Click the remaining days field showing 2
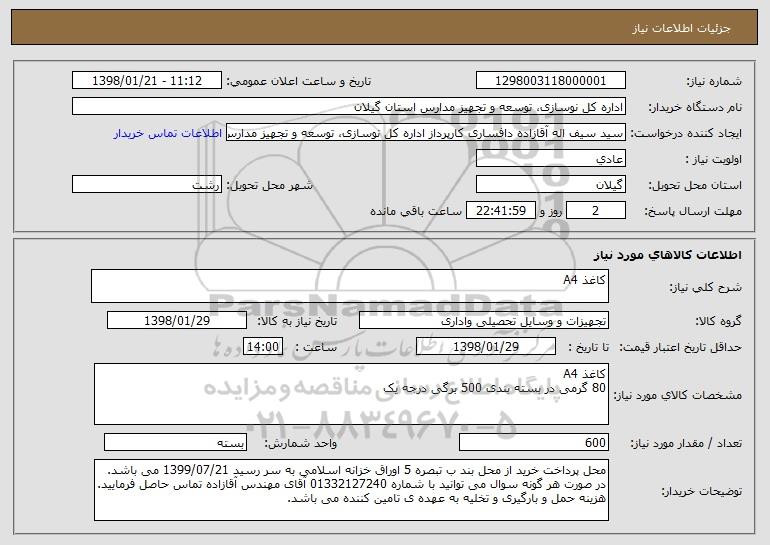 596,211
